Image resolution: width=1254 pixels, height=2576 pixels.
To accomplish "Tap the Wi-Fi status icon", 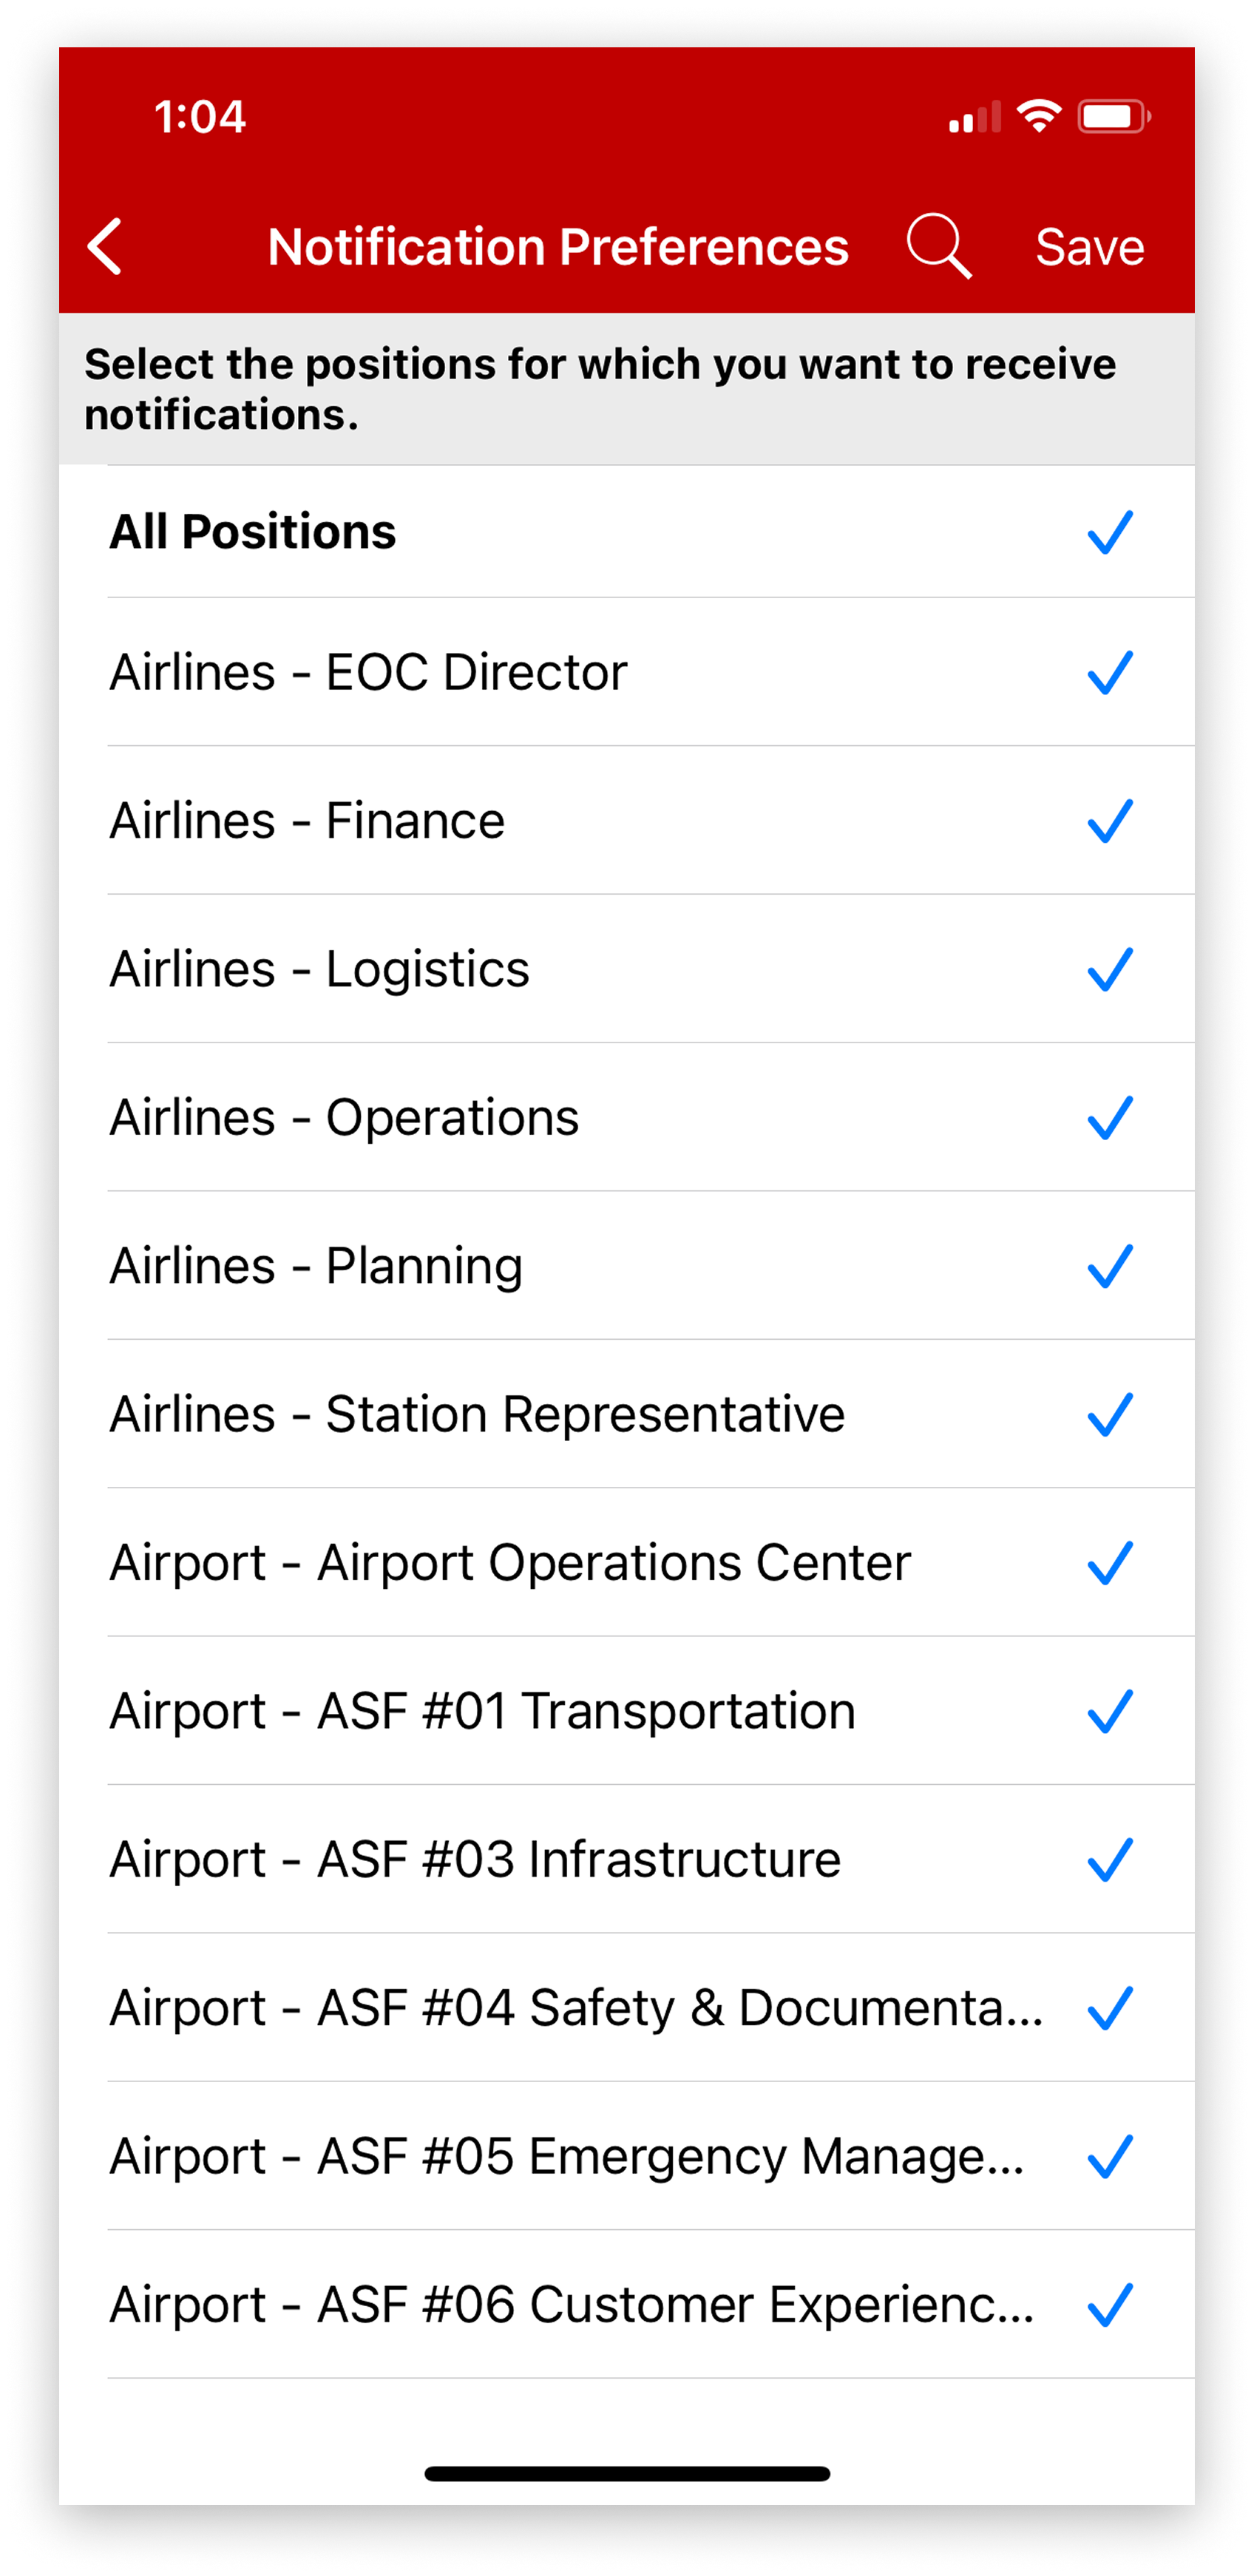I will tap(1039, 116).
